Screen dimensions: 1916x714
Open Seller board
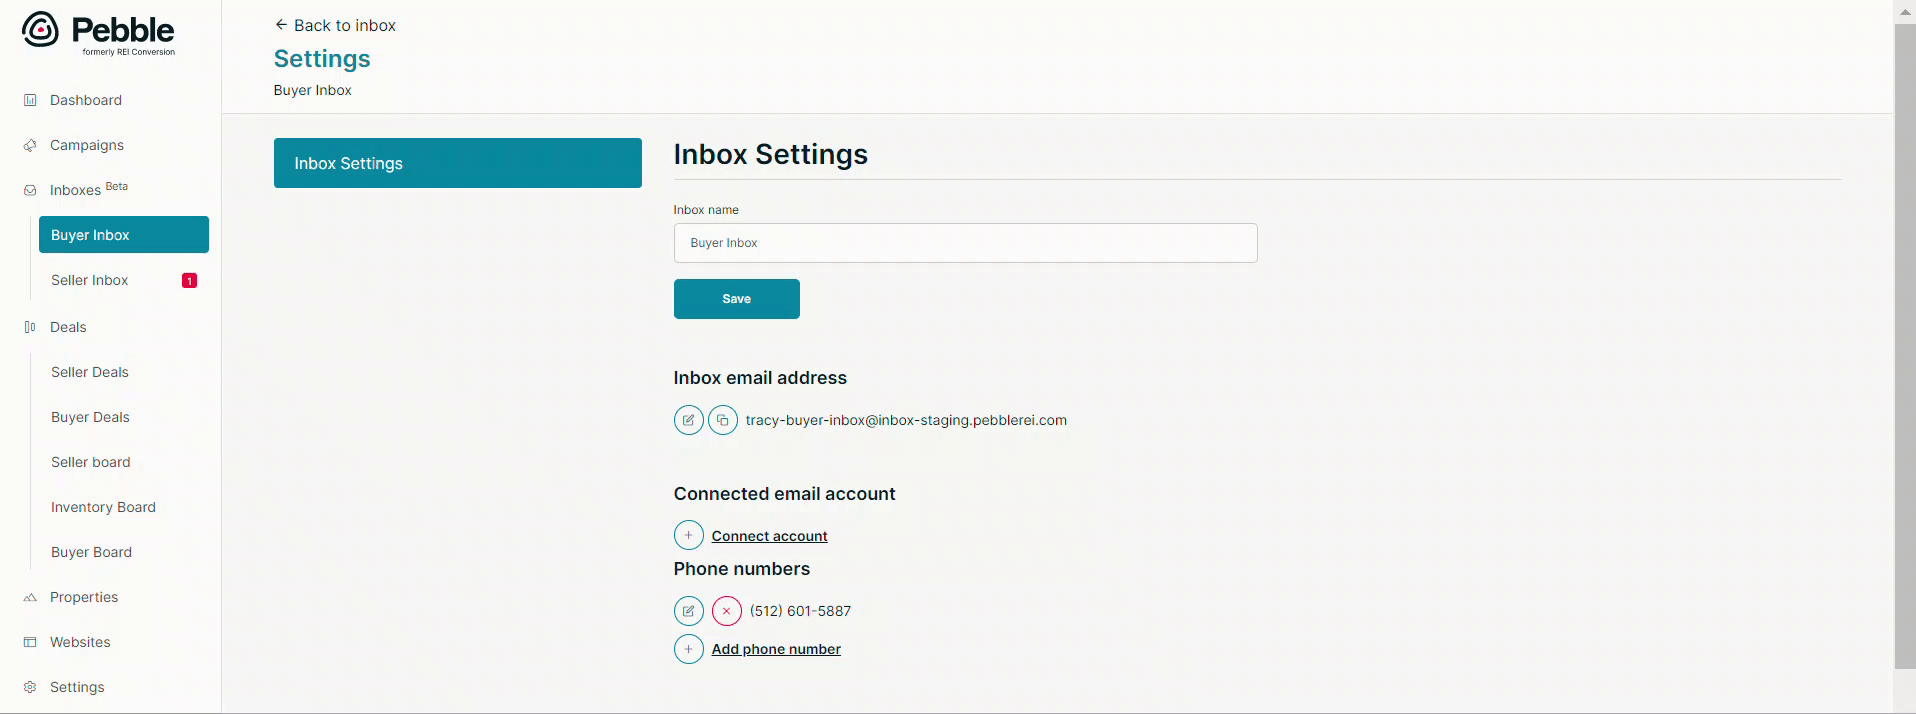point(91,462)
